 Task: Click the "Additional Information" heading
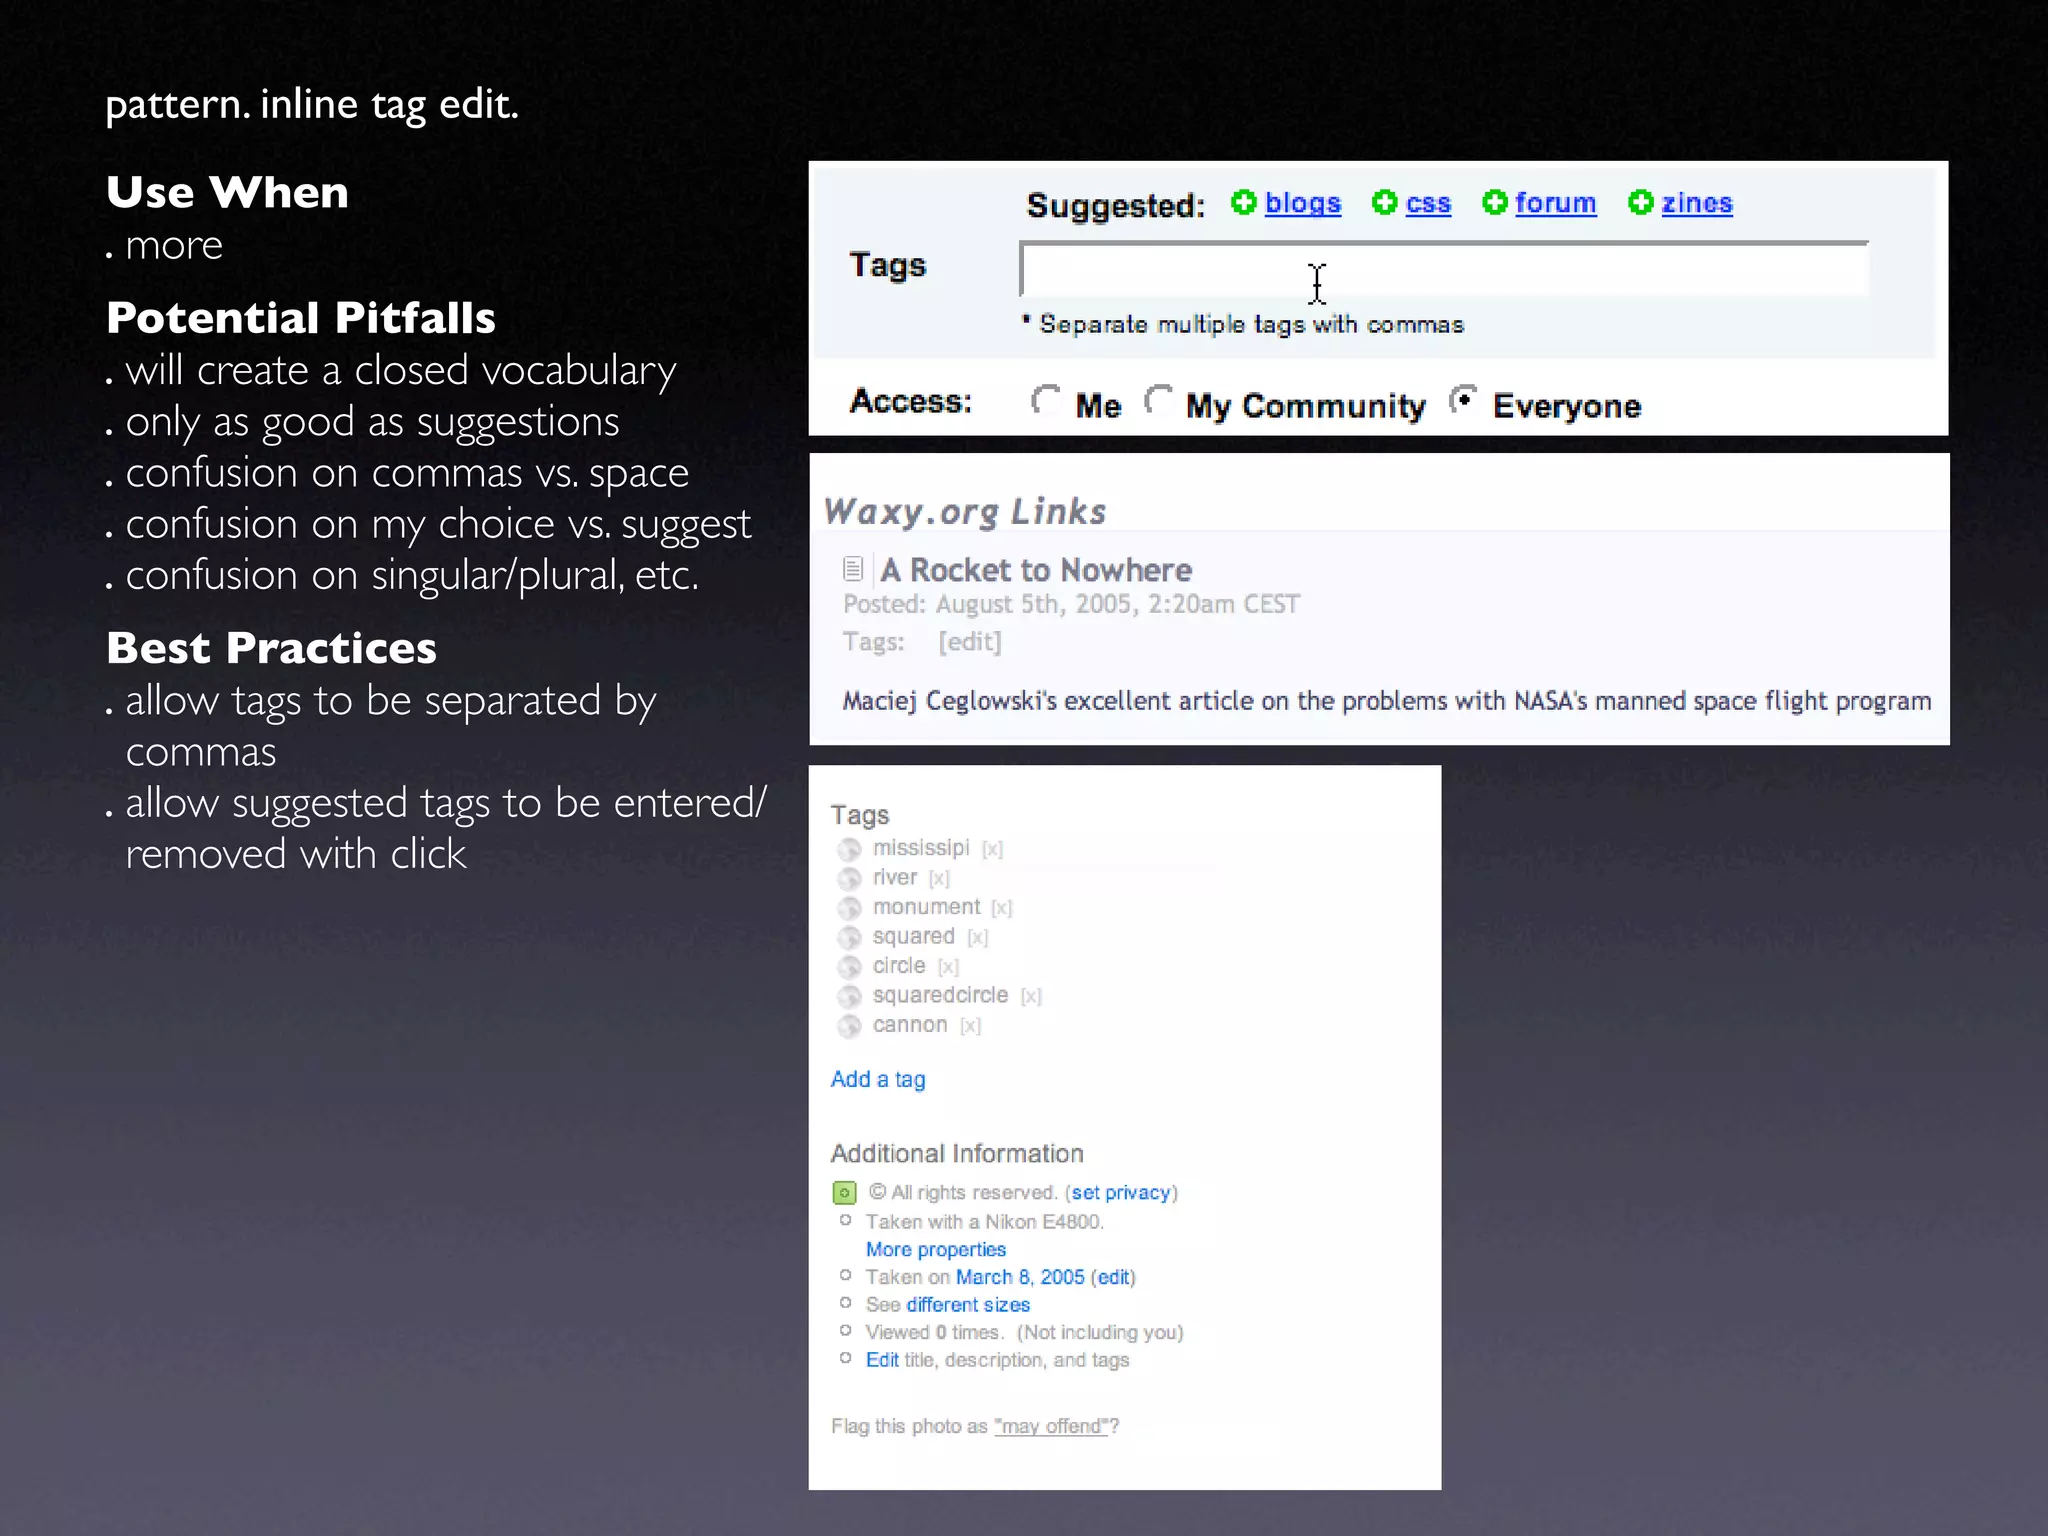pyautogui.click(x=957, y=1154)
